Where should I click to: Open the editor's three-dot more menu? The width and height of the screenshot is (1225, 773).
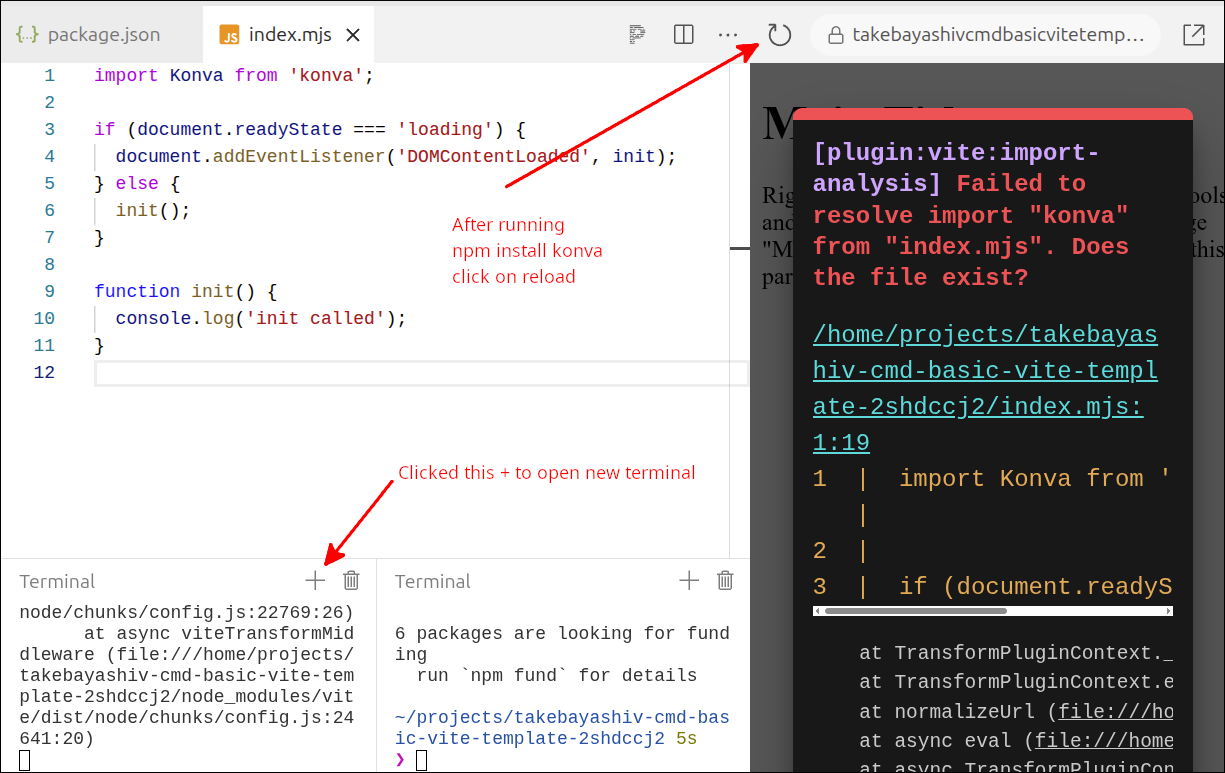click(x=728, y=35)
